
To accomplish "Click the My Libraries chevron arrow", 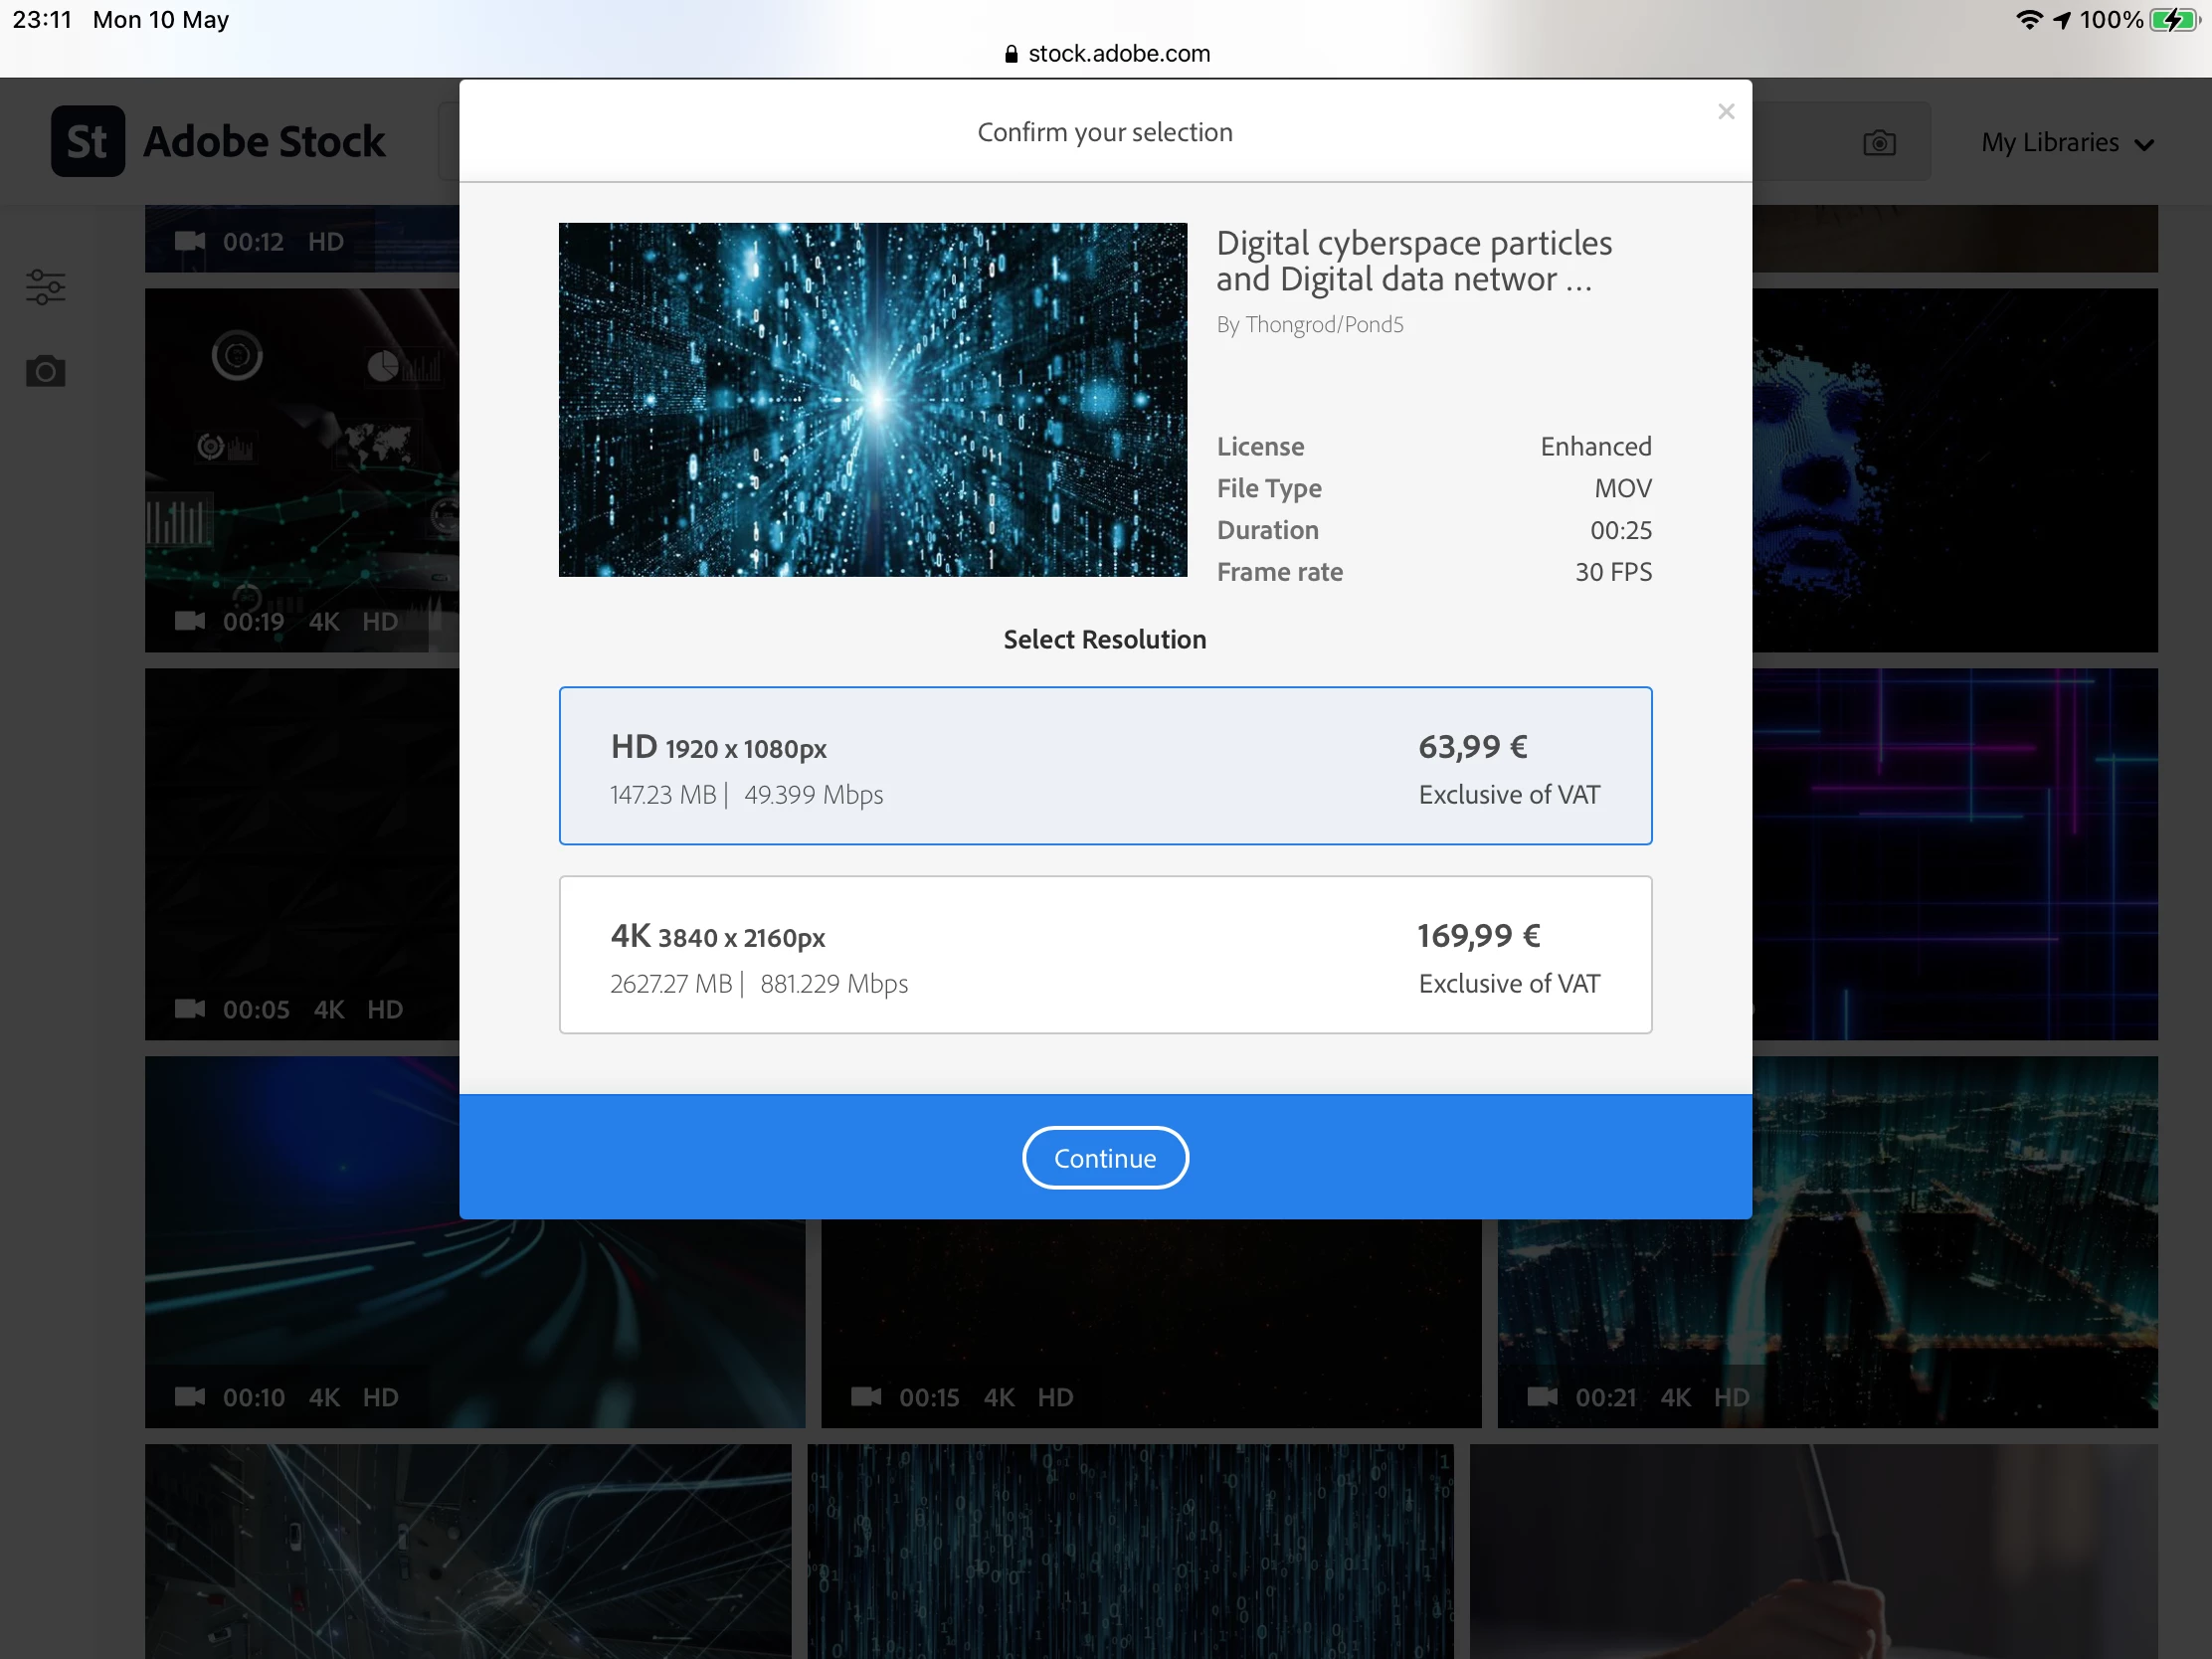I will 2144,145.
